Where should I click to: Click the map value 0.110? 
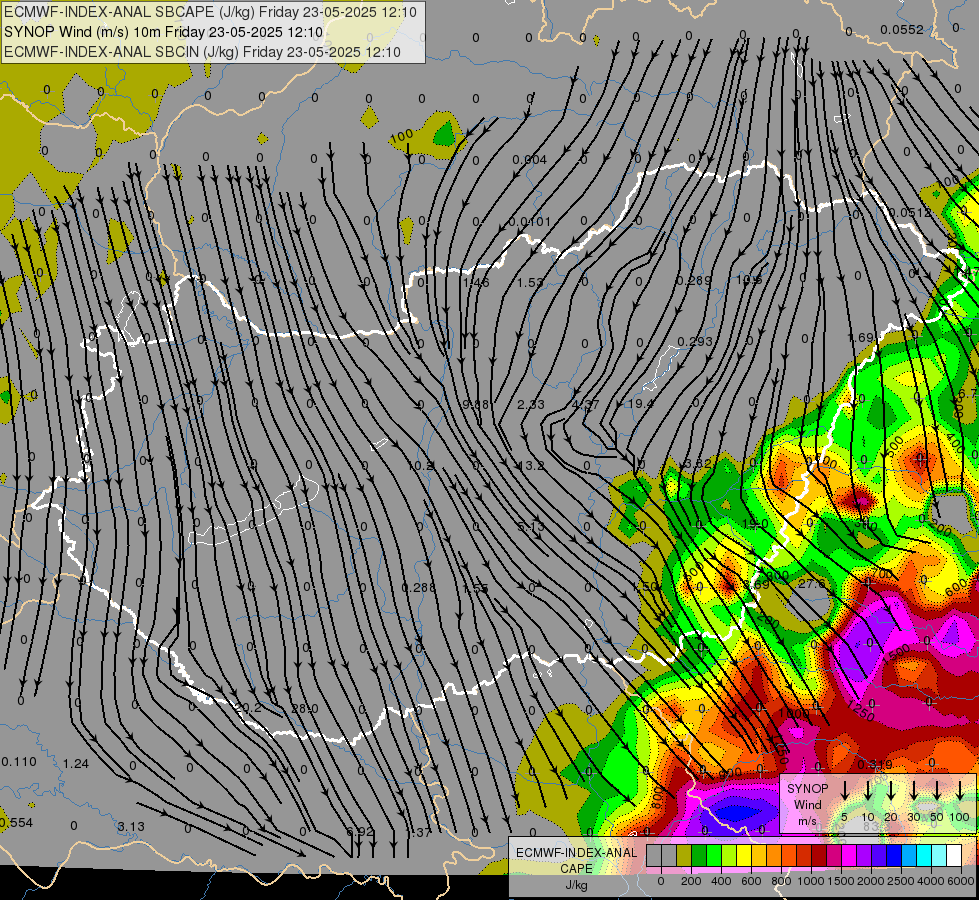tap(19, 762)
